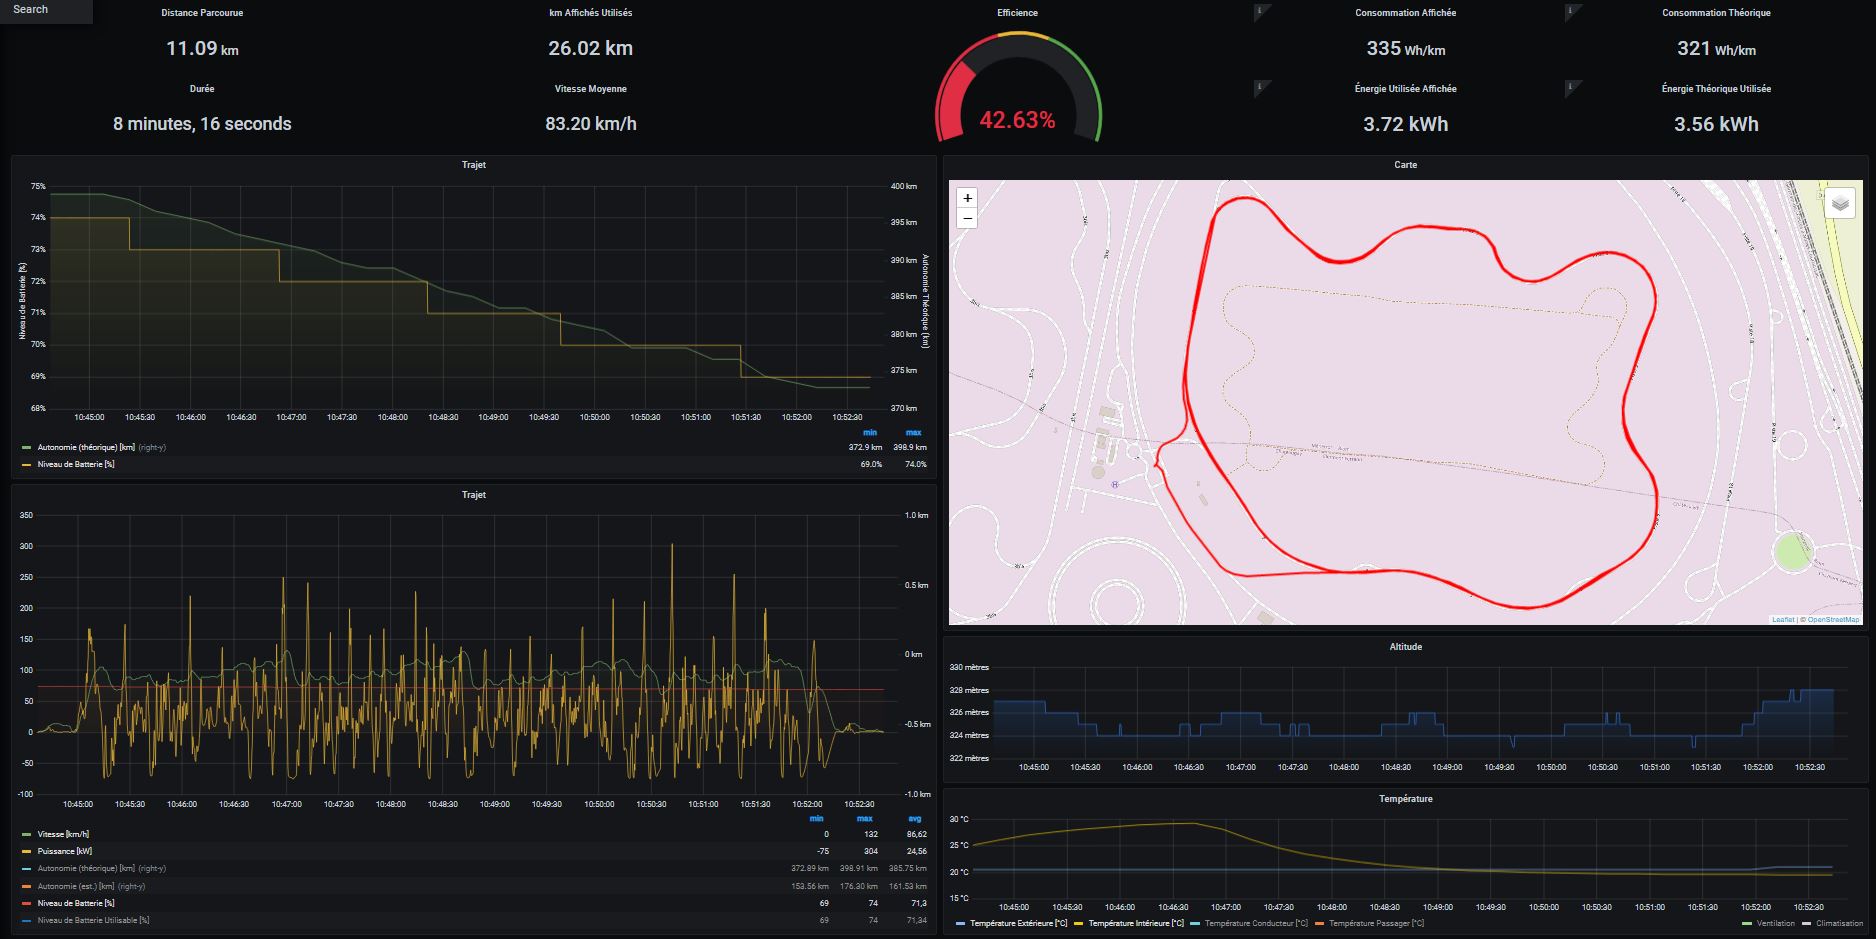Click the 161.53 km Autonomie average
The height and width of the screenshot is (939, 1876).
point(908,886)
